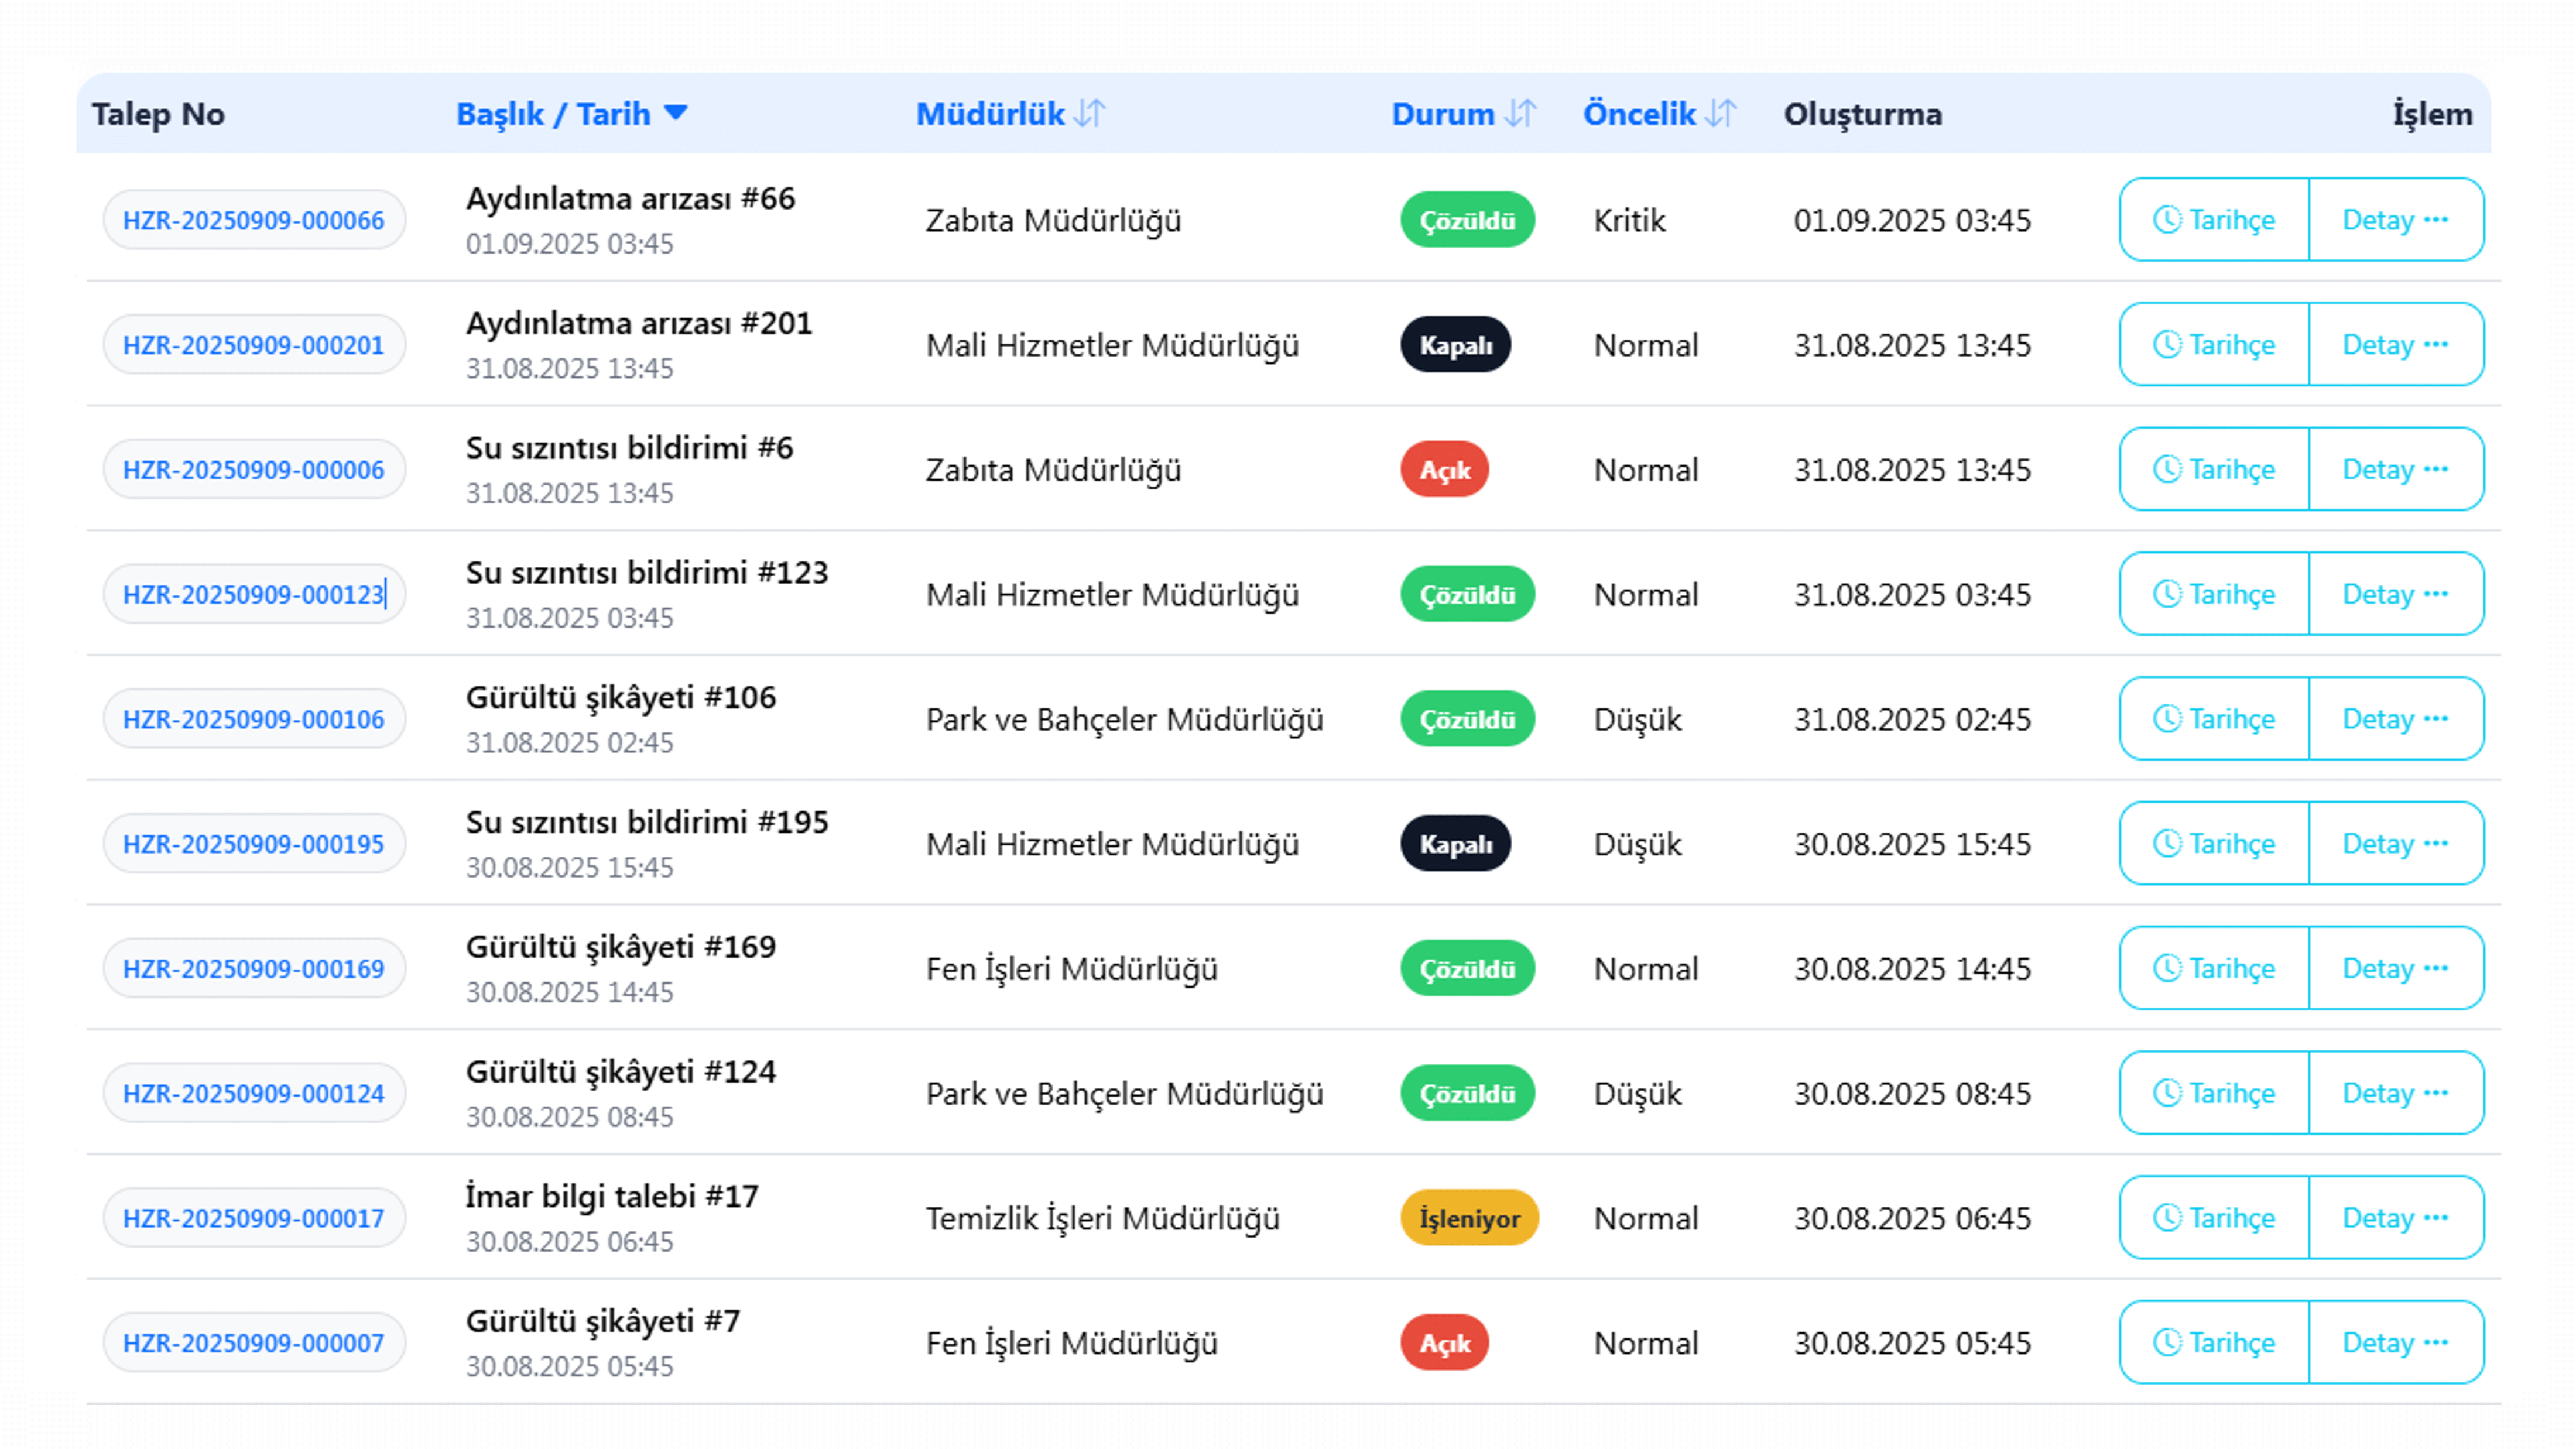Click sort arrows on Müdürlük column
The width and height of the screenshot is (2576, 1449).
click(1090, 114)
